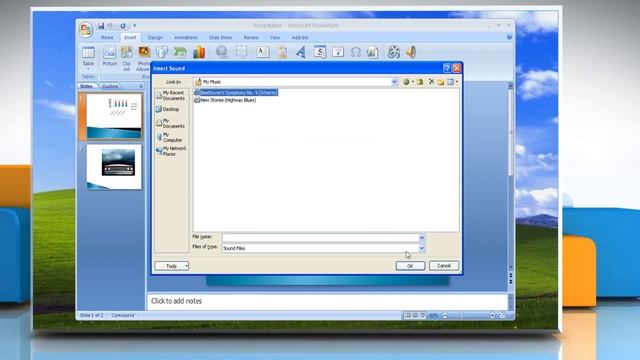
Task: Click the SmartArt icon on the ribbon
Action: click(180, 52)
